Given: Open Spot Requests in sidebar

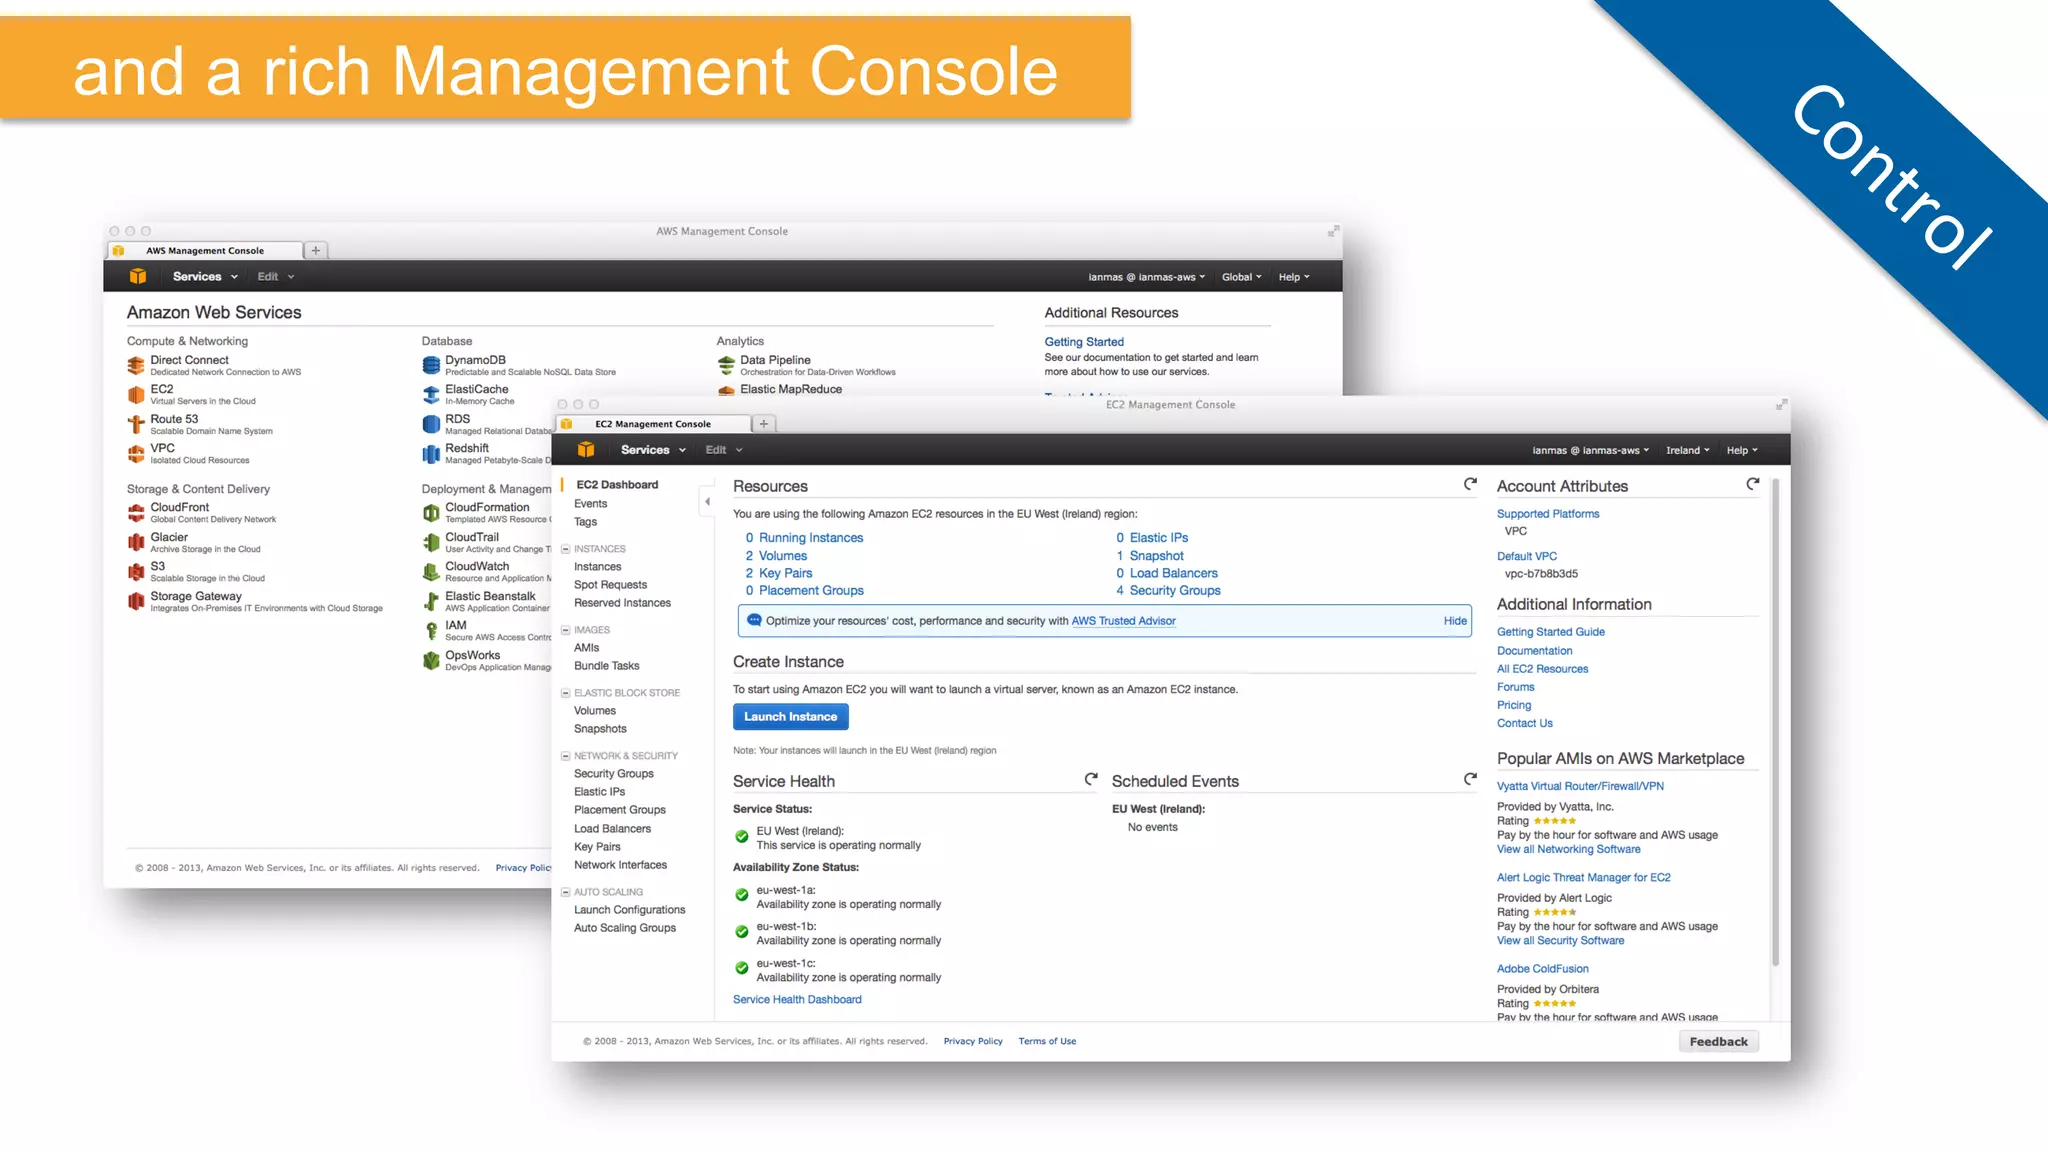Looking at the screenshot, I should point(610,585).
